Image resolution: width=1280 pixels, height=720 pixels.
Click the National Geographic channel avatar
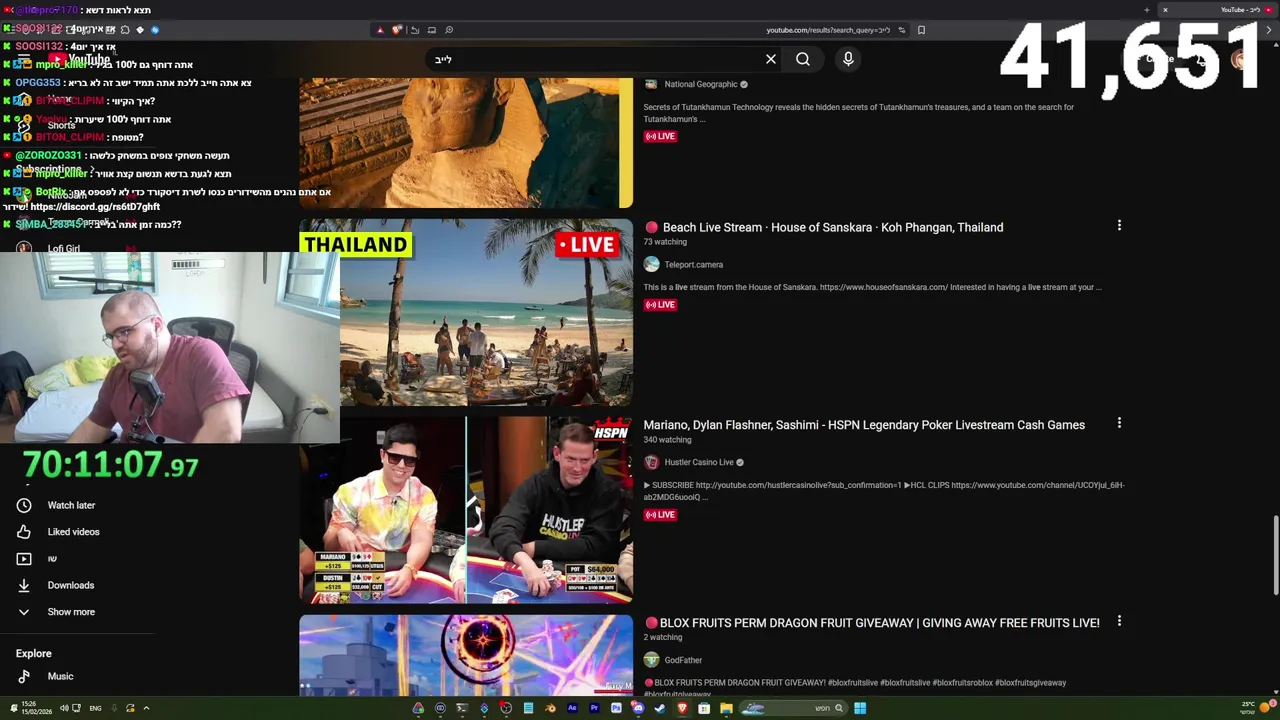[652, 84]
